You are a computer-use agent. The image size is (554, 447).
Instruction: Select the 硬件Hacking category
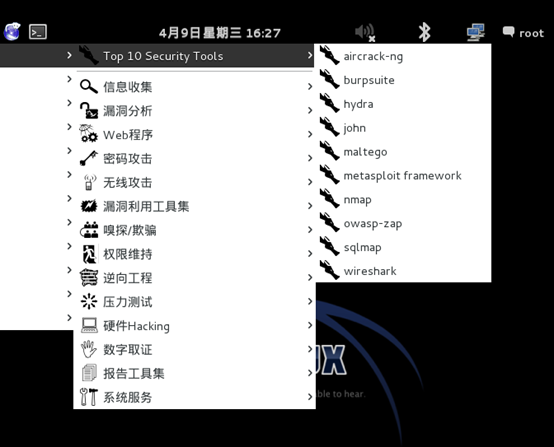click(x=194, y=325)
